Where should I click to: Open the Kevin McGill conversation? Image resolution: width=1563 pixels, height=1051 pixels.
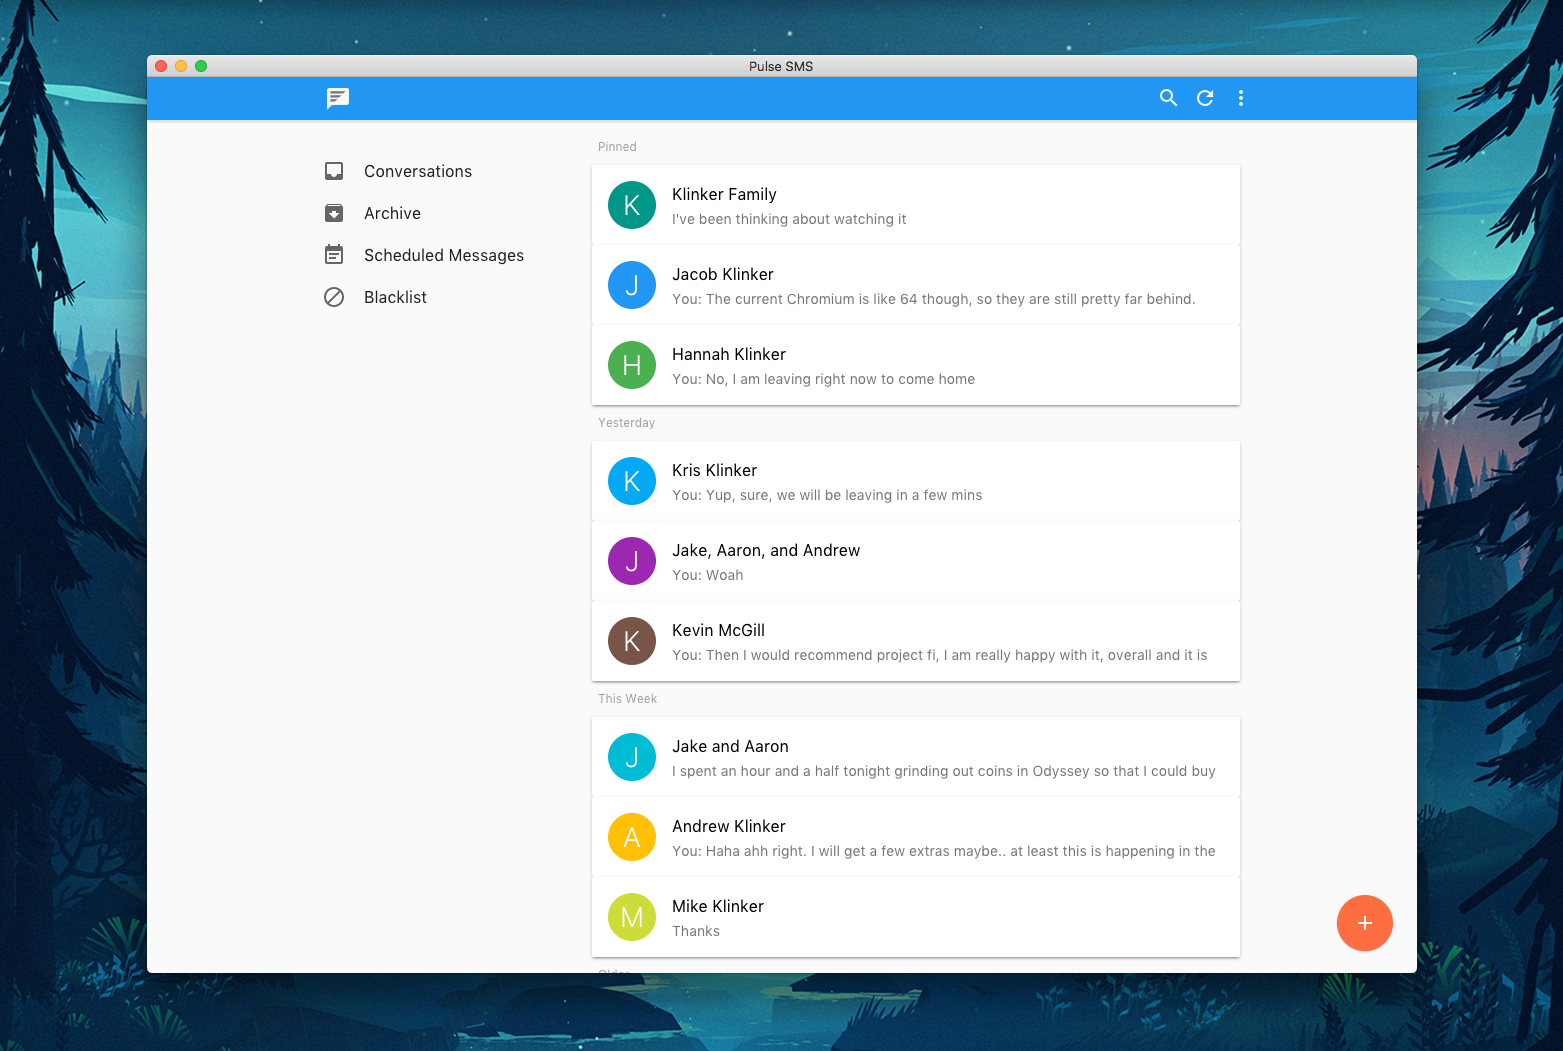pyautogui.click(x=916, y=641)
